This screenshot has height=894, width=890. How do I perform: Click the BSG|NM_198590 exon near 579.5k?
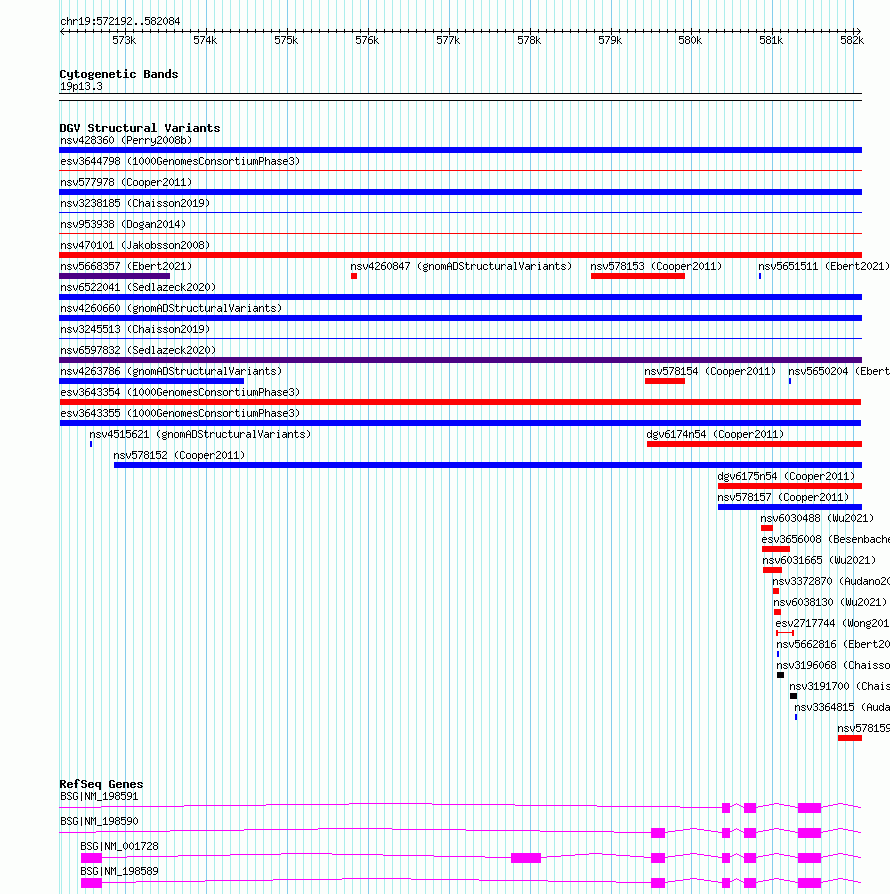[658, 833]
